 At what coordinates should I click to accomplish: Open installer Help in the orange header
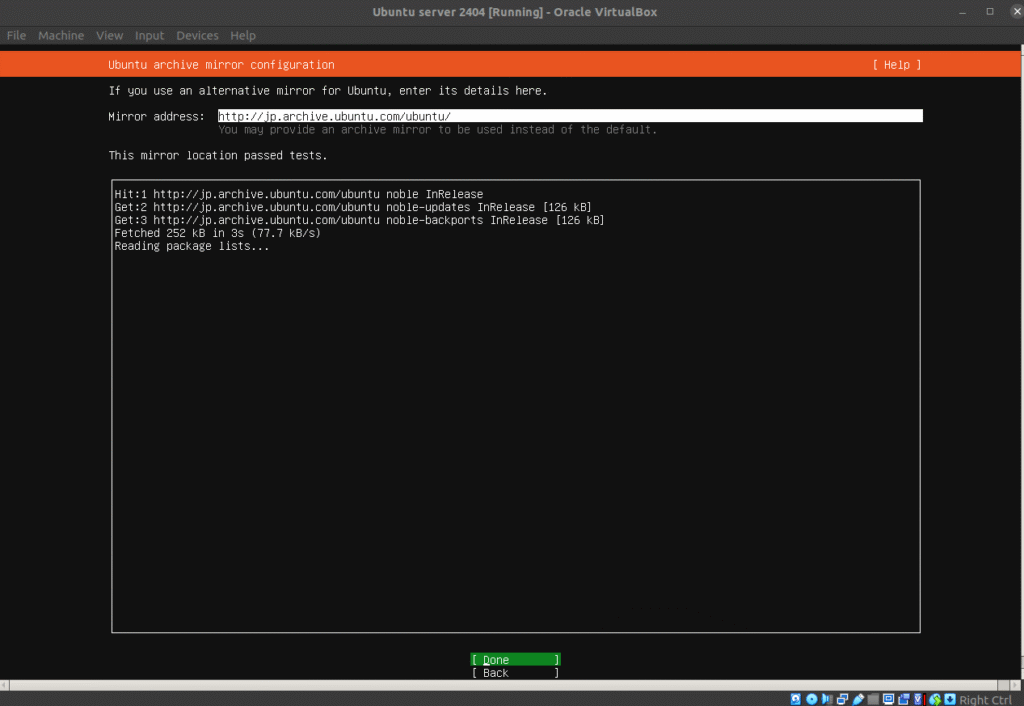[896, 65]
